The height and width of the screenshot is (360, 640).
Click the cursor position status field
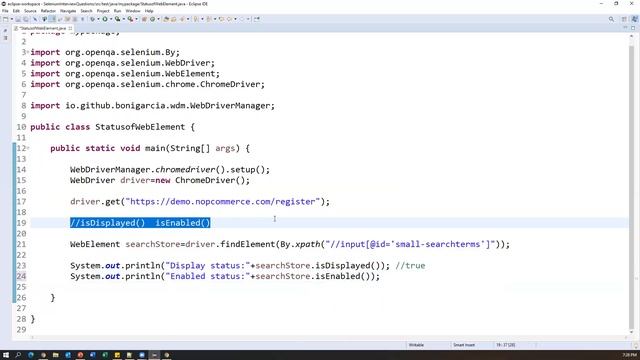point(505,345)
